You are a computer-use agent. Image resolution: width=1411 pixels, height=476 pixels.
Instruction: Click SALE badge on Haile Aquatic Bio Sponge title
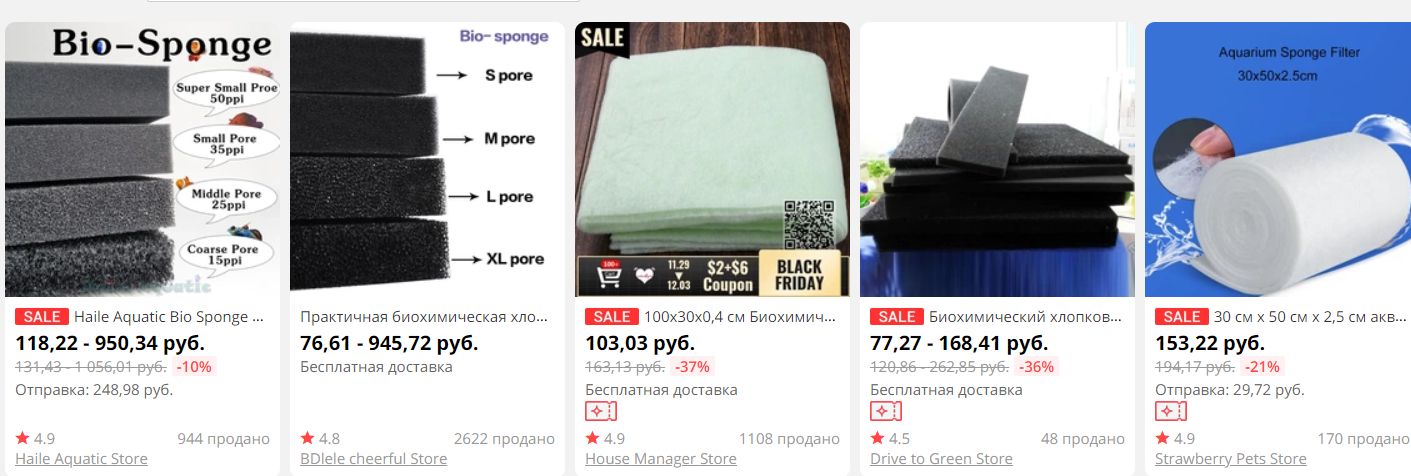click(x=42, y=317)
